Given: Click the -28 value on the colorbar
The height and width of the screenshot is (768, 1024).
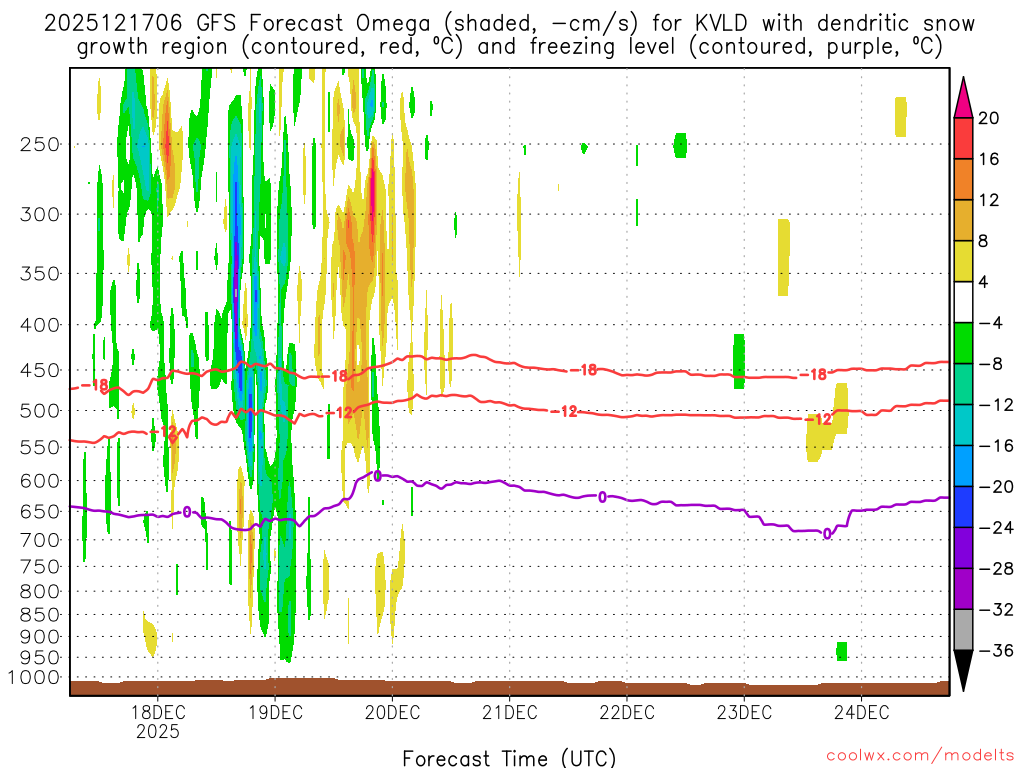Looking at the screenshot, I should [996, 568].
